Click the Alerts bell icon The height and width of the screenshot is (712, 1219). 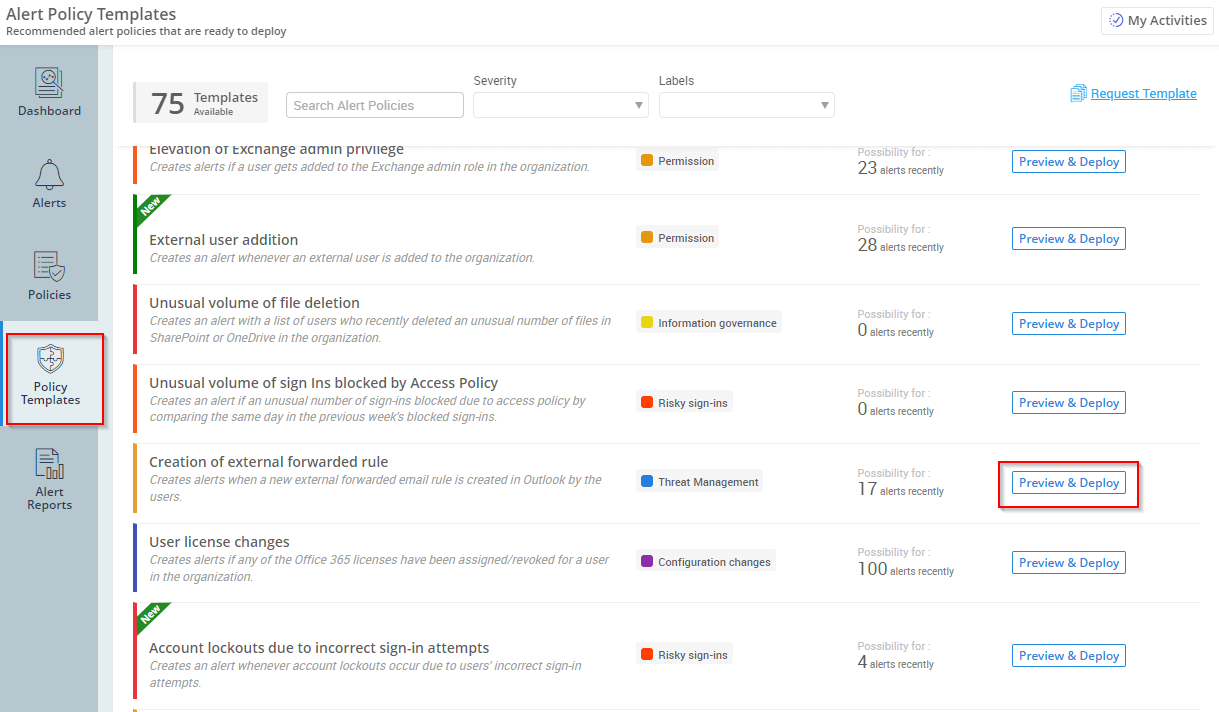(x=49, y=174)
